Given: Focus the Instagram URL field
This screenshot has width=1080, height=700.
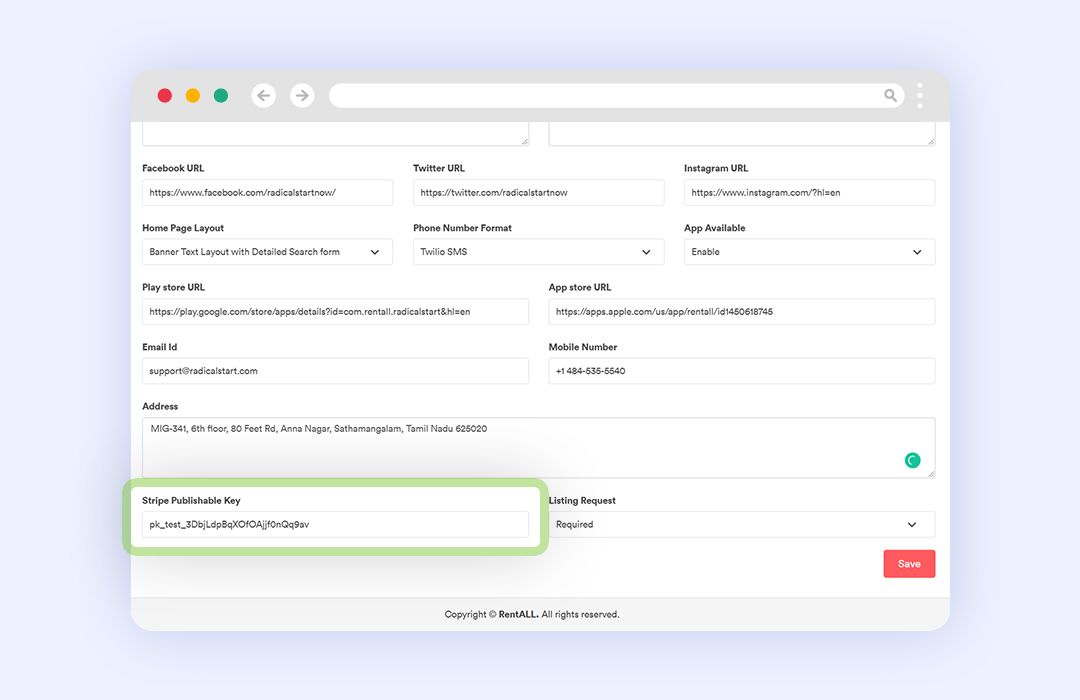Looking at the screenshot, I should 809,193.
